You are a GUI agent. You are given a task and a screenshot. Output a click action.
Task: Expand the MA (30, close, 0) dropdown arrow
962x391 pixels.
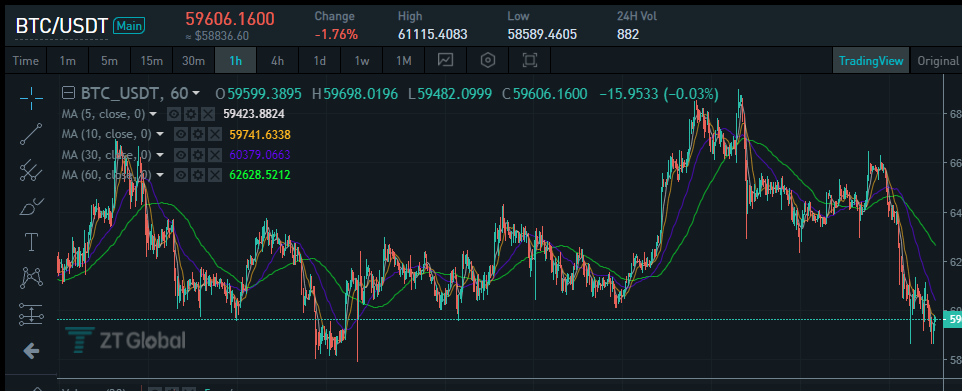click(160, 155)
